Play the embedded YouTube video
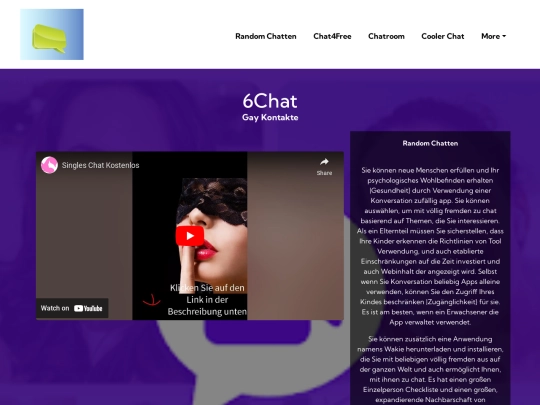 click(190, 236)
